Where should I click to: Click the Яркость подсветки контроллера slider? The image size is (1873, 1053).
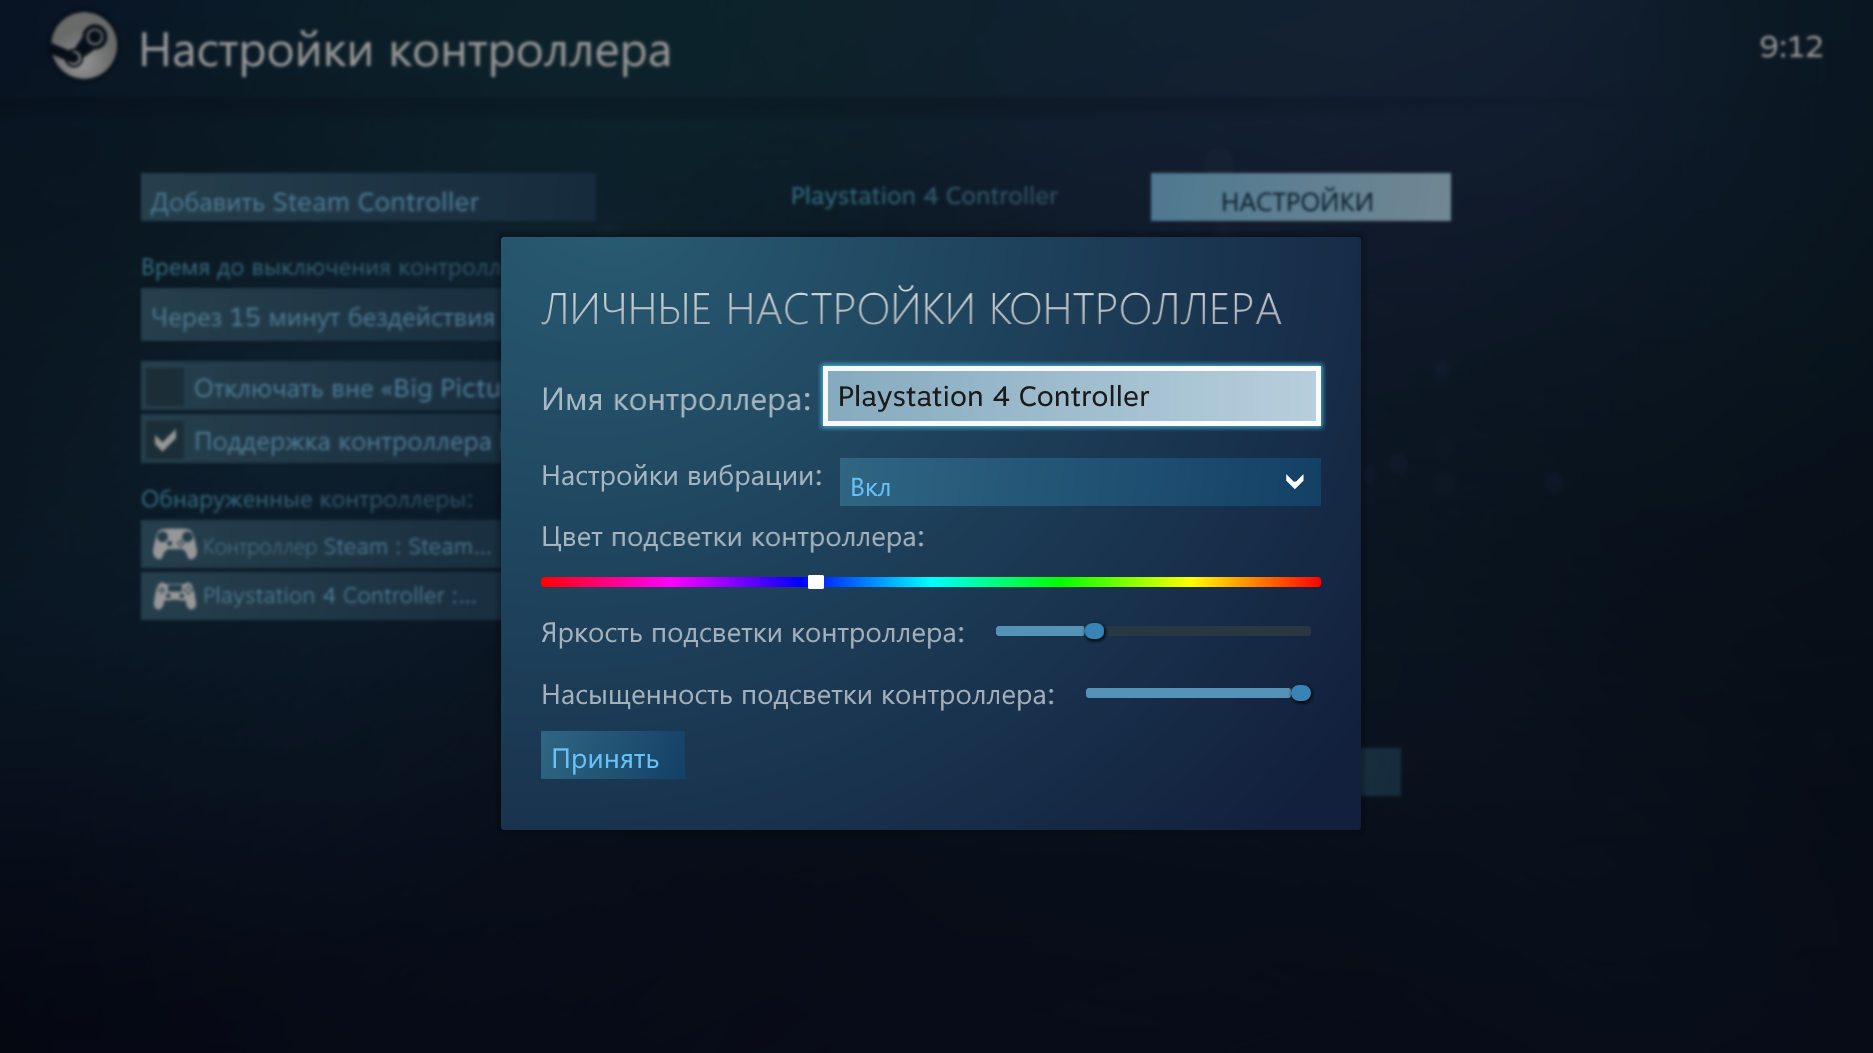[1153, 631]
